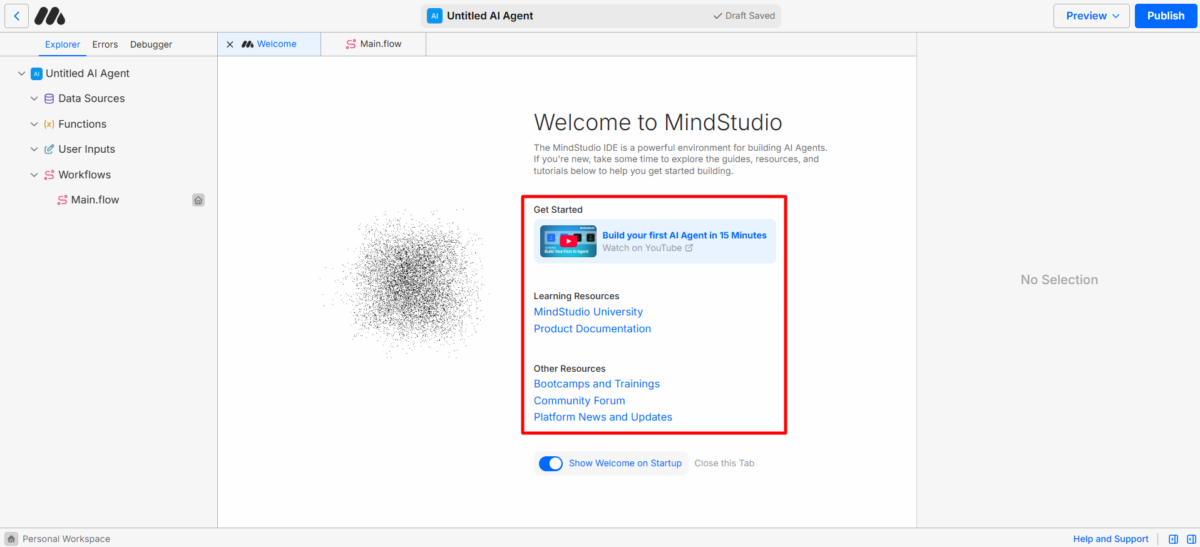Screen dimensions: 1200x547
Task: Select Functions tree label
Action: point(82,124)
